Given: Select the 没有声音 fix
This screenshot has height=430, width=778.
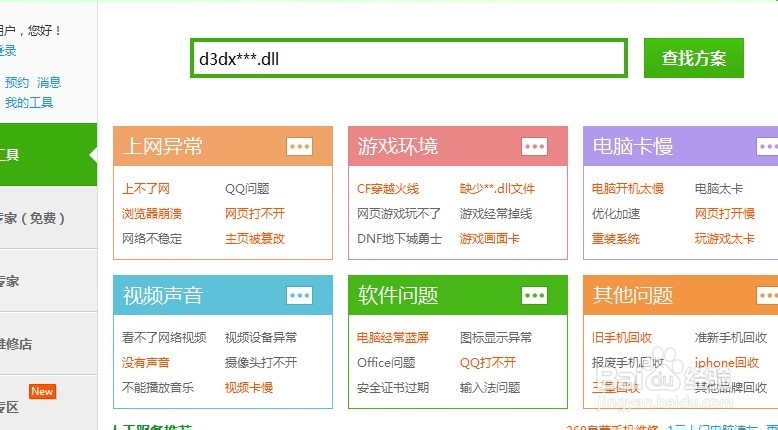Looking at the screenshot, I should (x=146, y=363).
